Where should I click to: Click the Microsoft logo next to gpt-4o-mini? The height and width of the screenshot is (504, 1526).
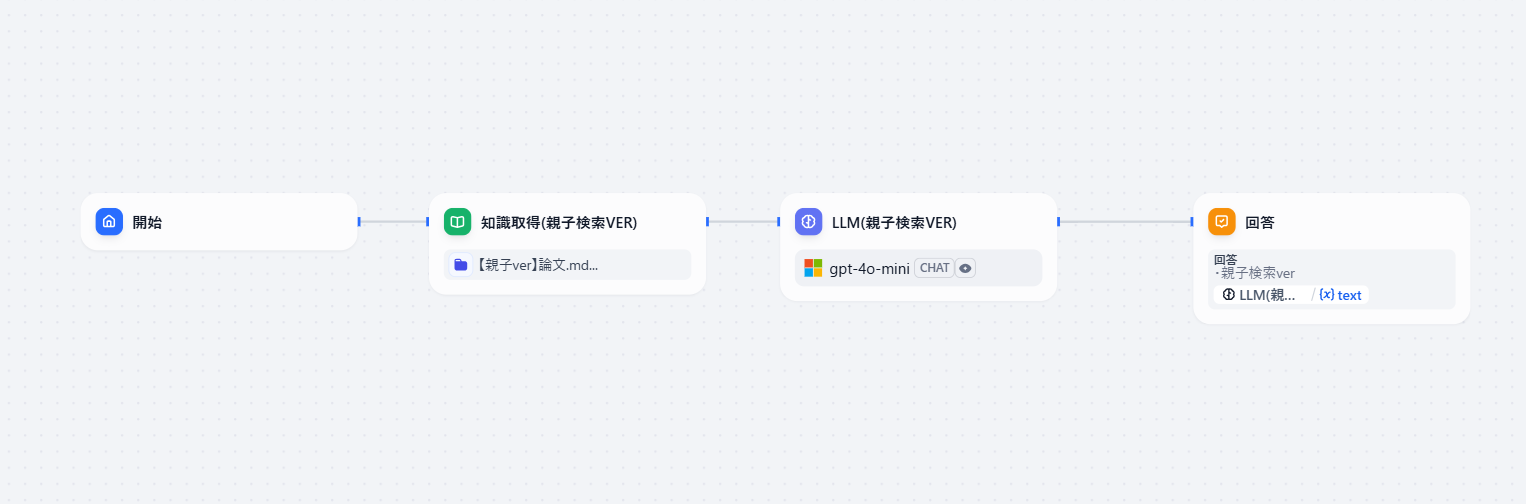(813, 268)
